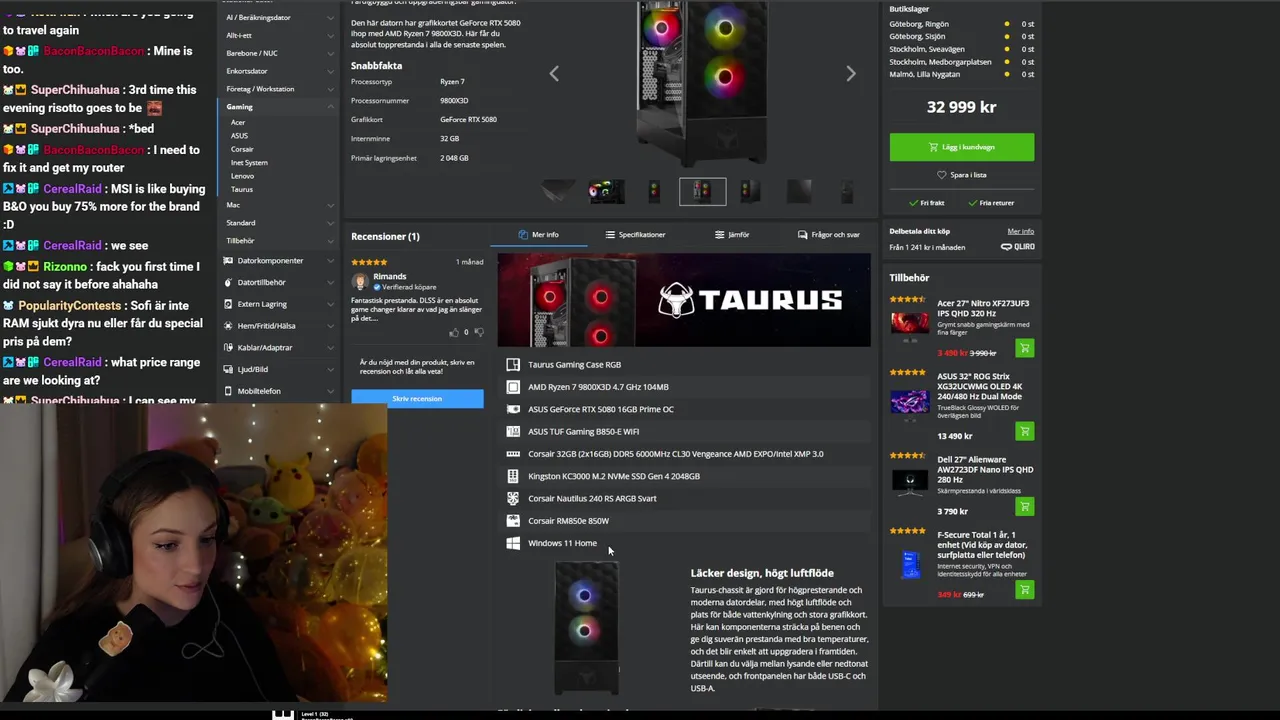Select Acer under Gaming brands

click(238, 122)
